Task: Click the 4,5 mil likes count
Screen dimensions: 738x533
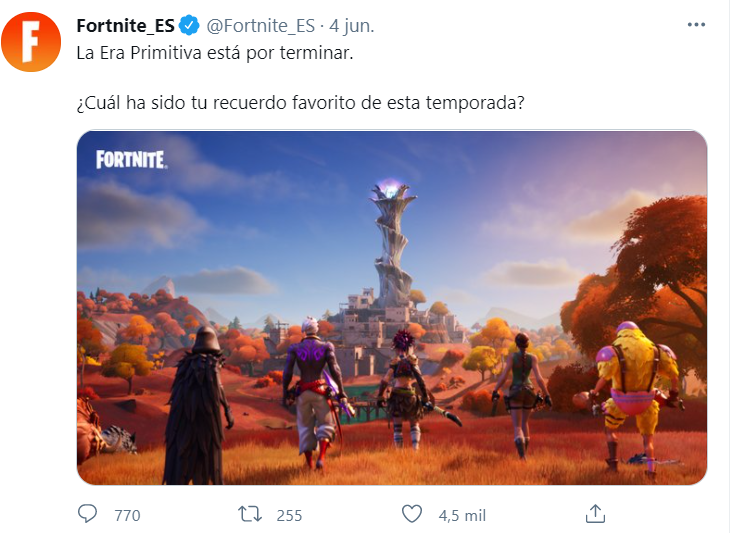Action: point(462,516)
